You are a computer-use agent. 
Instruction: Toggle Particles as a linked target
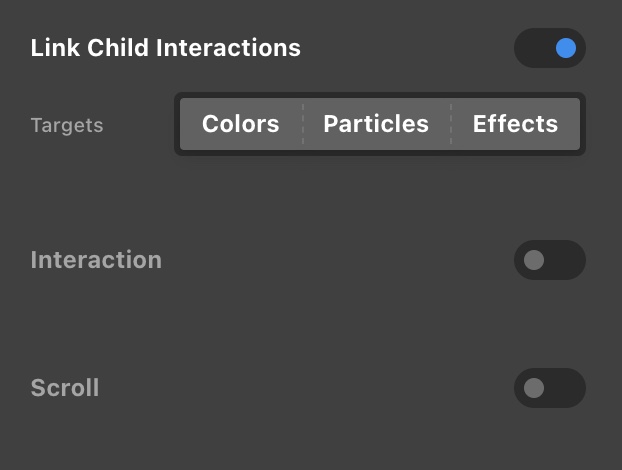[376, 124]
